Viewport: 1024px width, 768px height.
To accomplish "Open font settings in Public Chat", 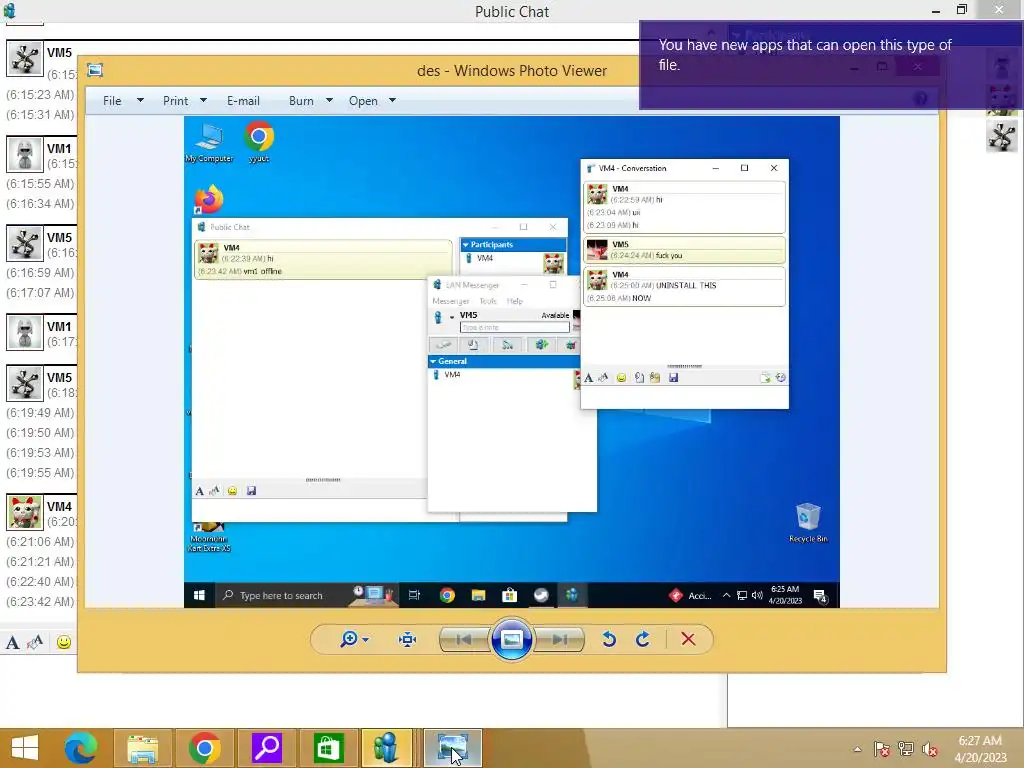I will pyautogui.click(x=12, y=643).
